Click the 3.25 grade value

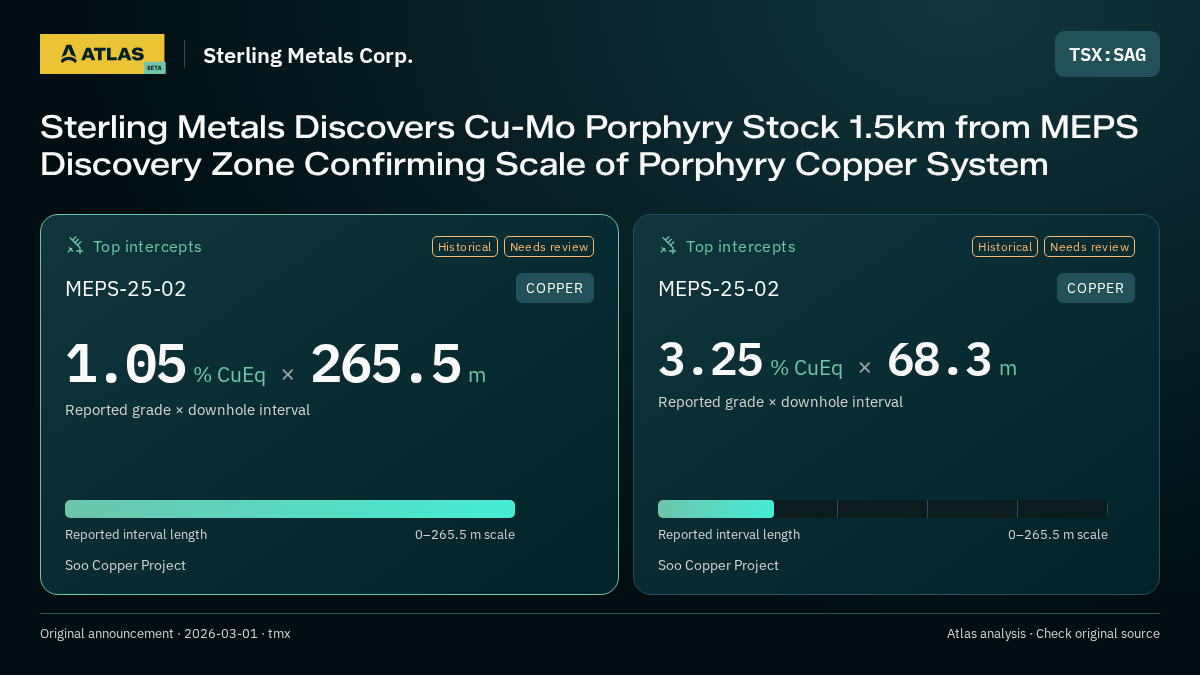pos(711,360)
